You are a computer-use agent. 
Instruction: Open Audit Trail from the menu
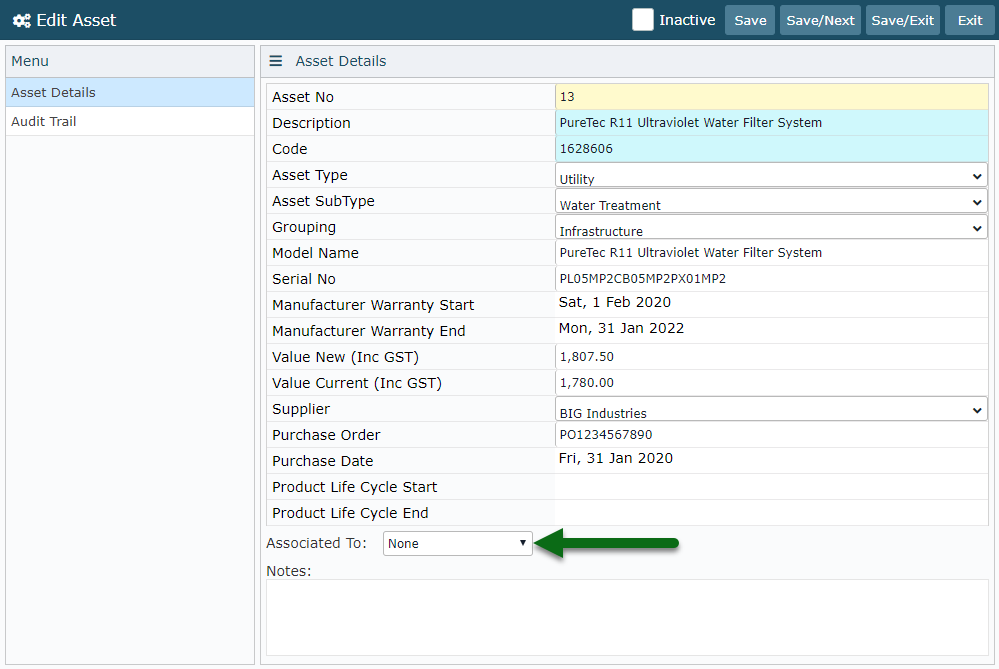pyautogui.click(x=130, y=121)
